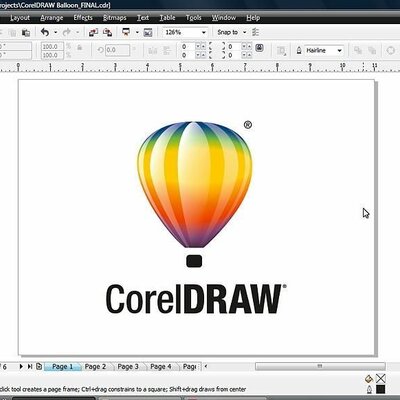Click the black outline color swatch
This screenshot has width=400, height=400.
[381, 389]
